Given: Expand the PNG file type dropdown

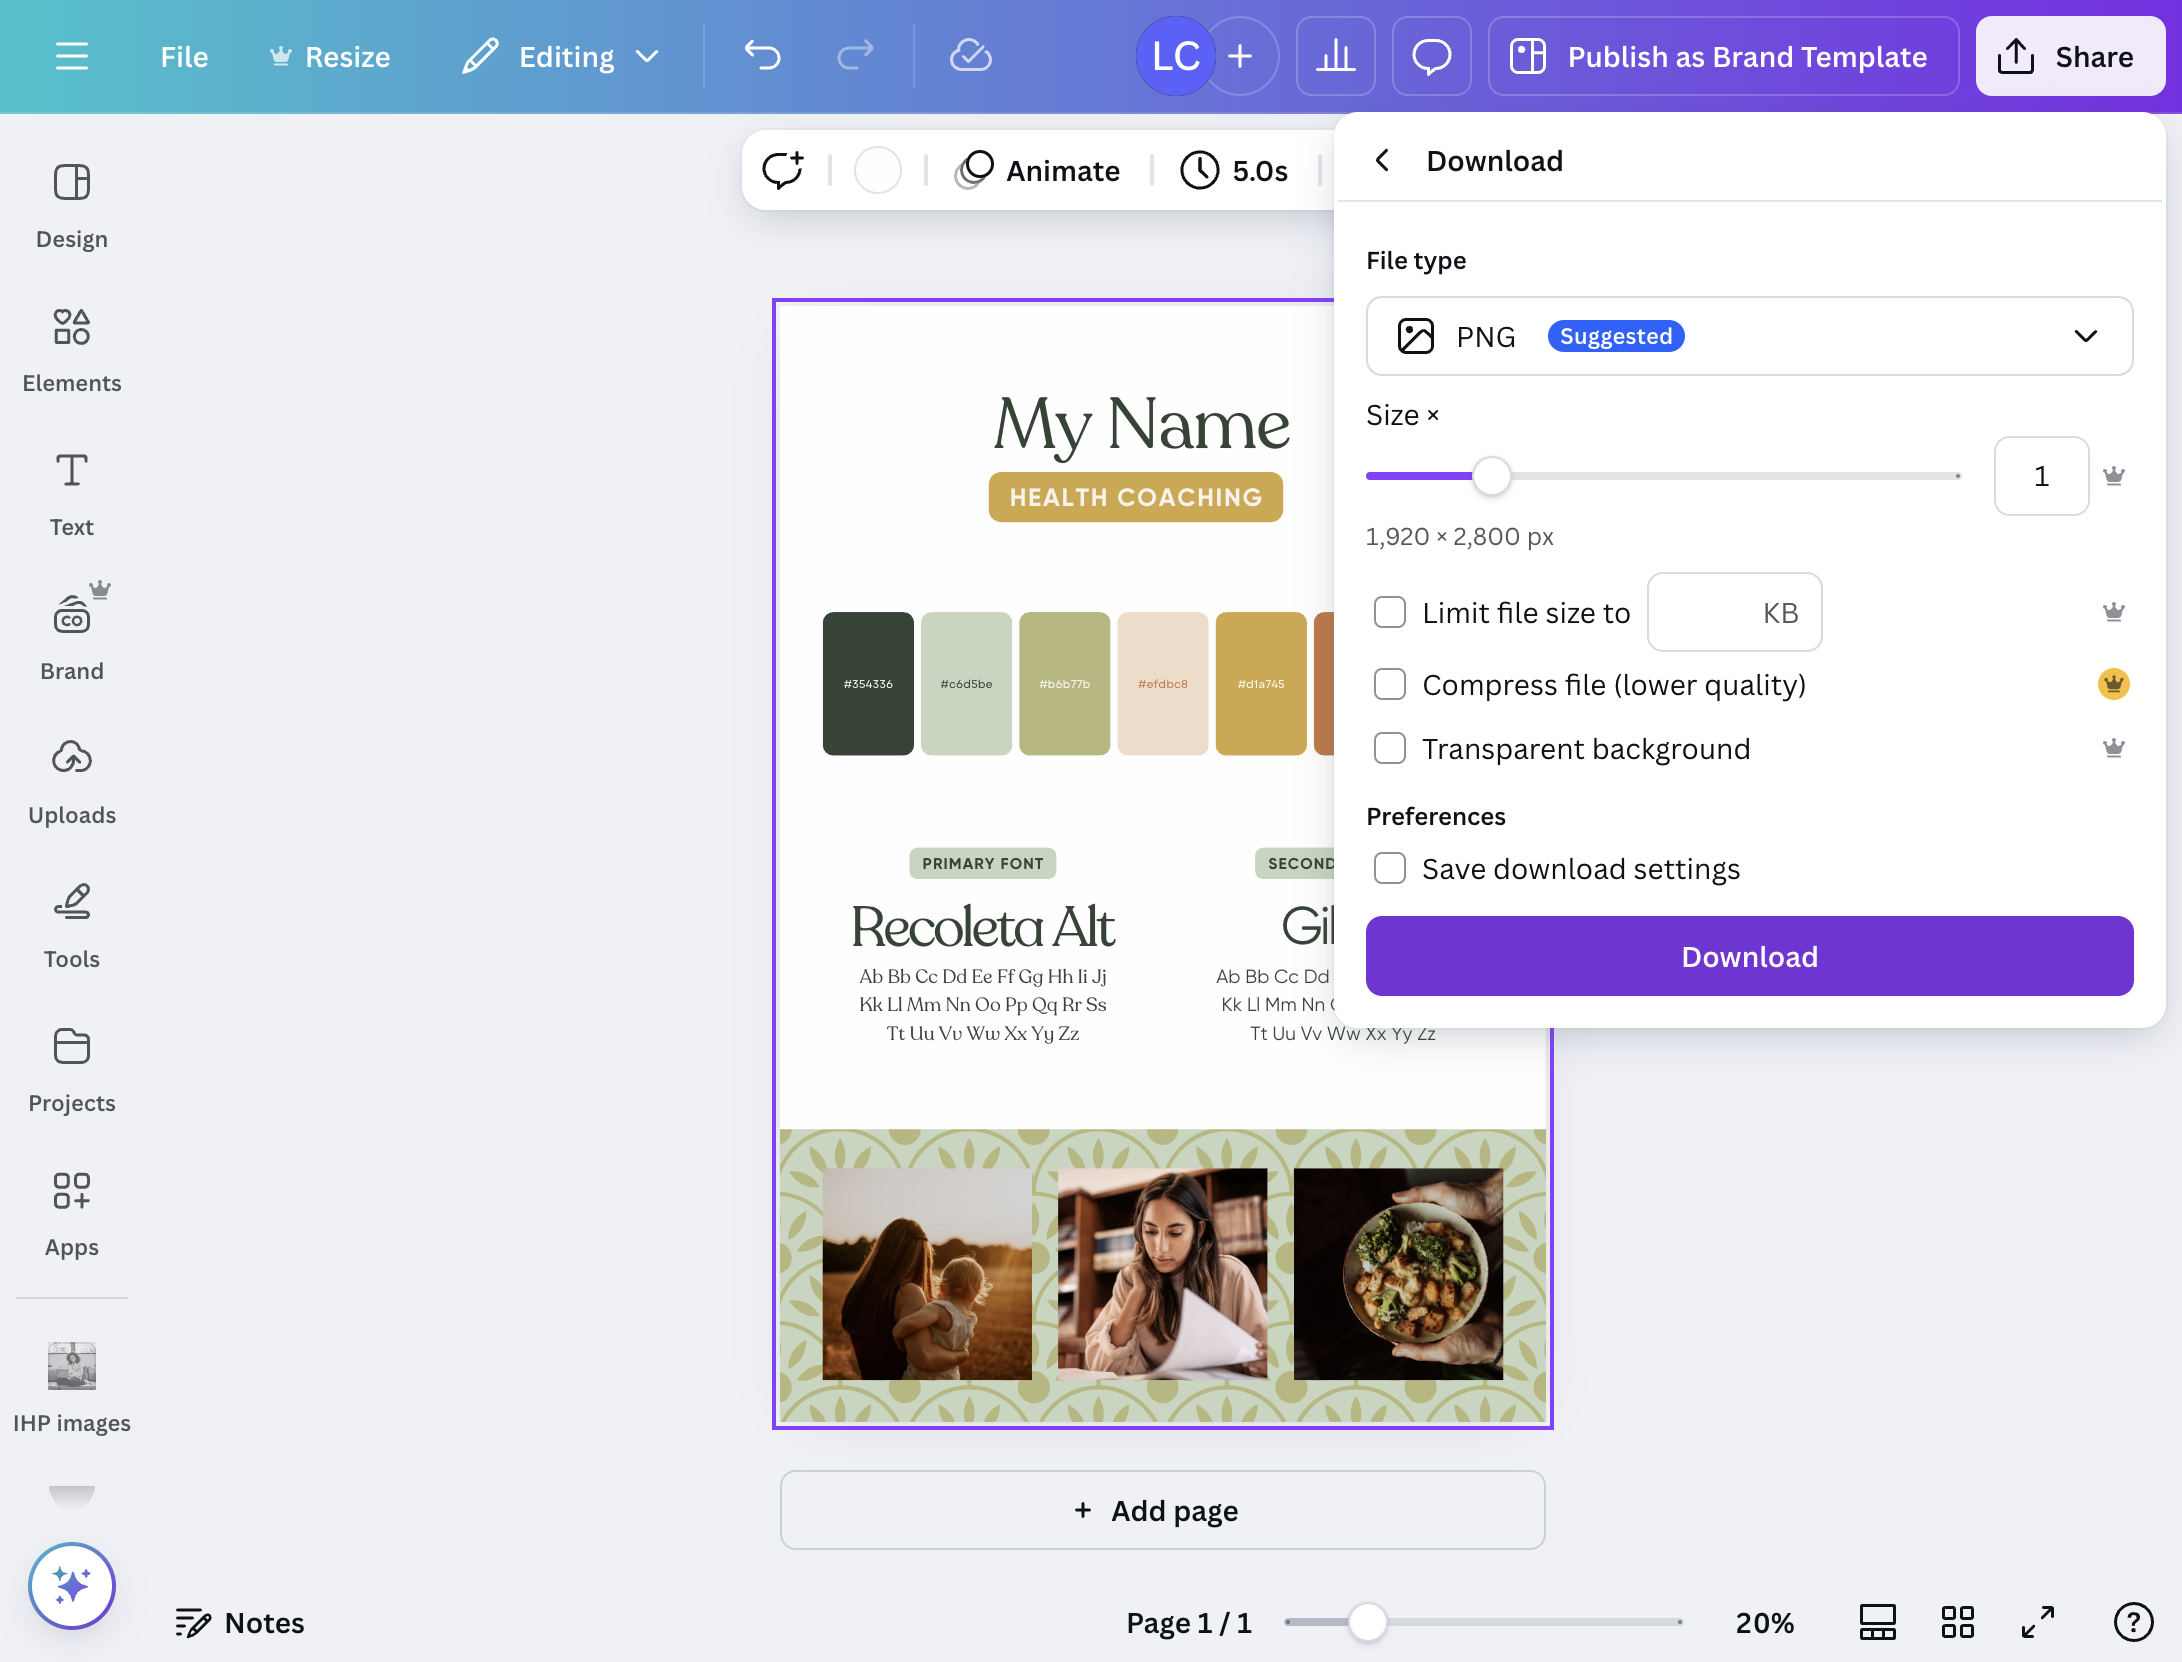Looking at the screenshot, I should (x=1749, y=336).
